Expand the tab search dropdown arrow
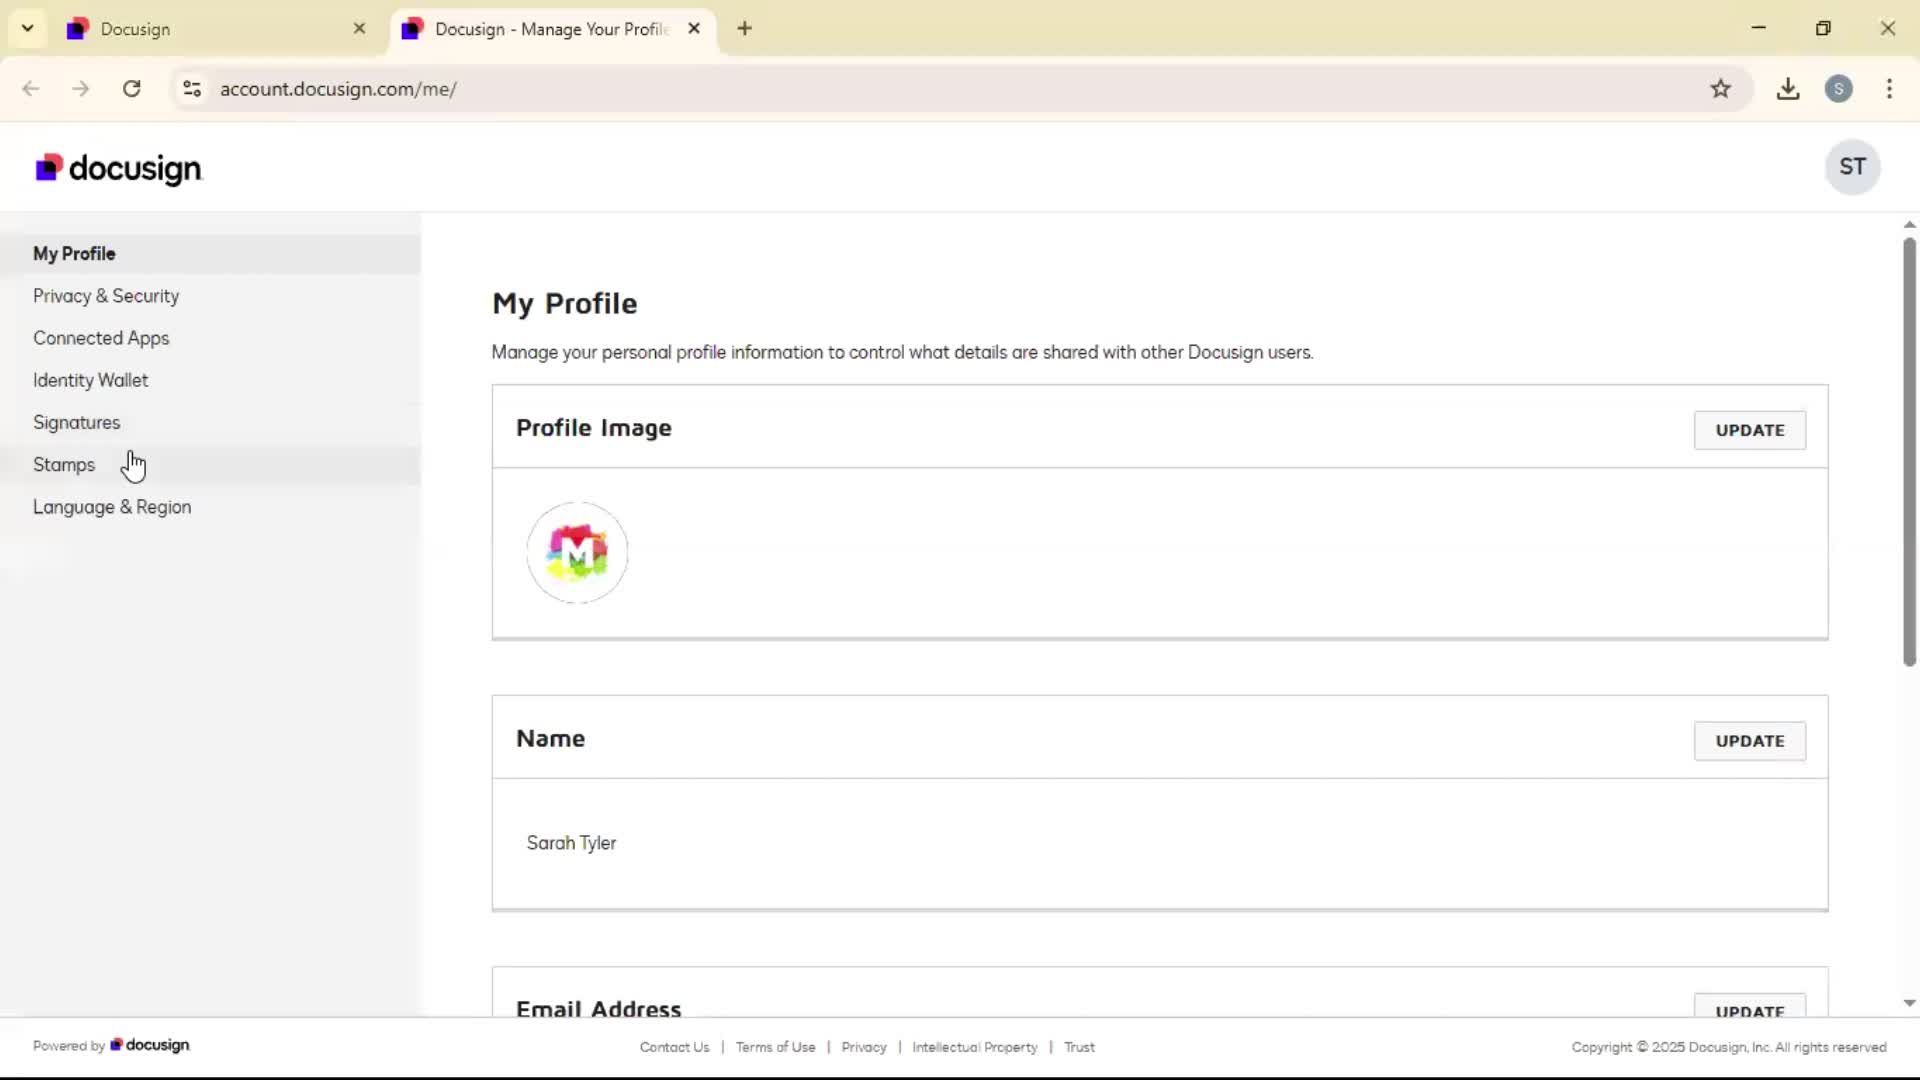Screen dimensions: 1920x1080 point(27,29)
